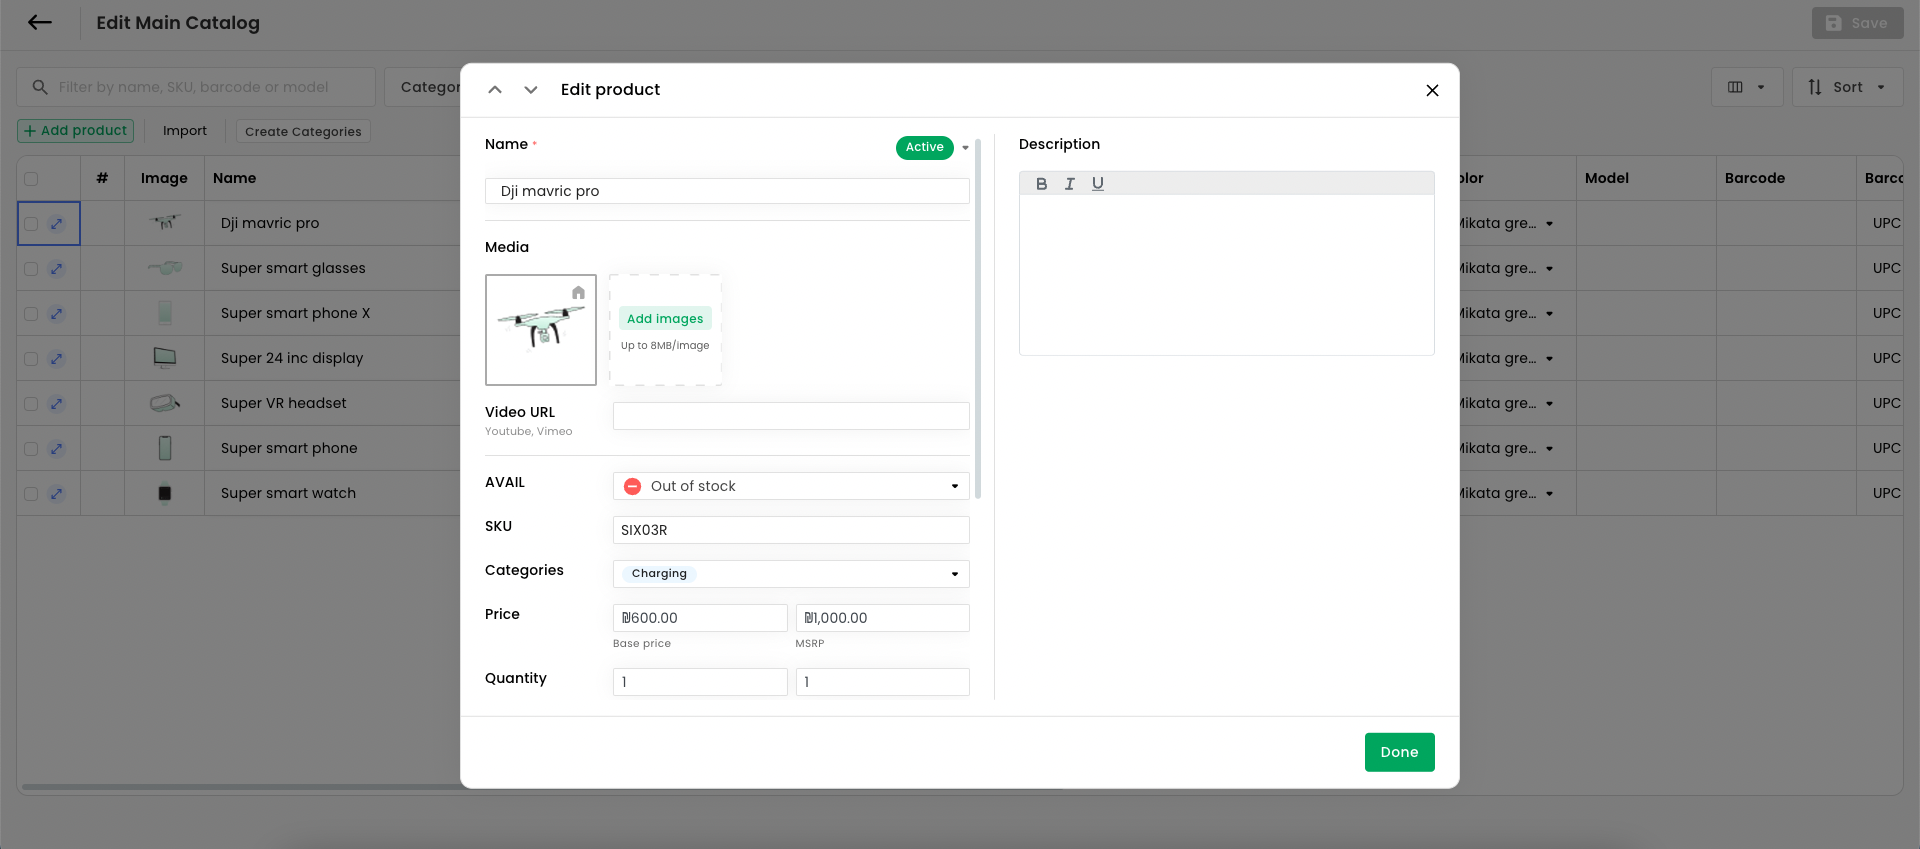This screenshot has width=1920, height=849.
Task: Click Add images button
Action: click(x=665, y=318)
